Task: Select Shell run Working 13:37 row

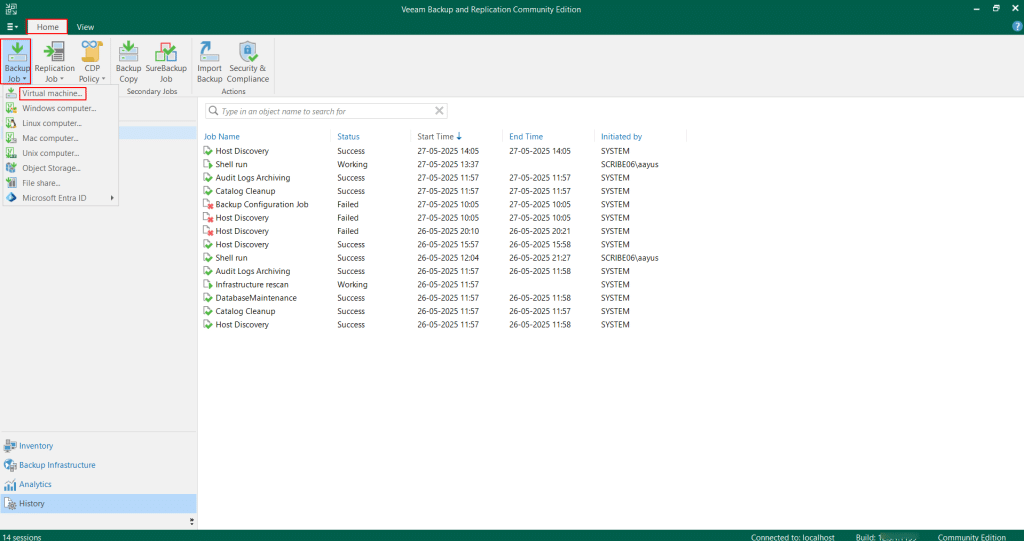Action: point(444,164)
